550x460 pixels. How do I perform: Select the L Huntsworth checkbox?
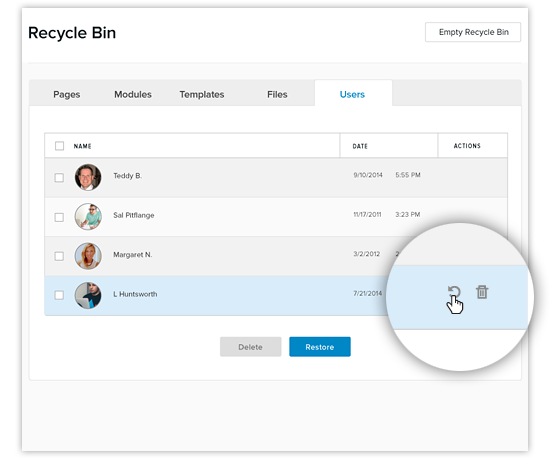(59, 295)
